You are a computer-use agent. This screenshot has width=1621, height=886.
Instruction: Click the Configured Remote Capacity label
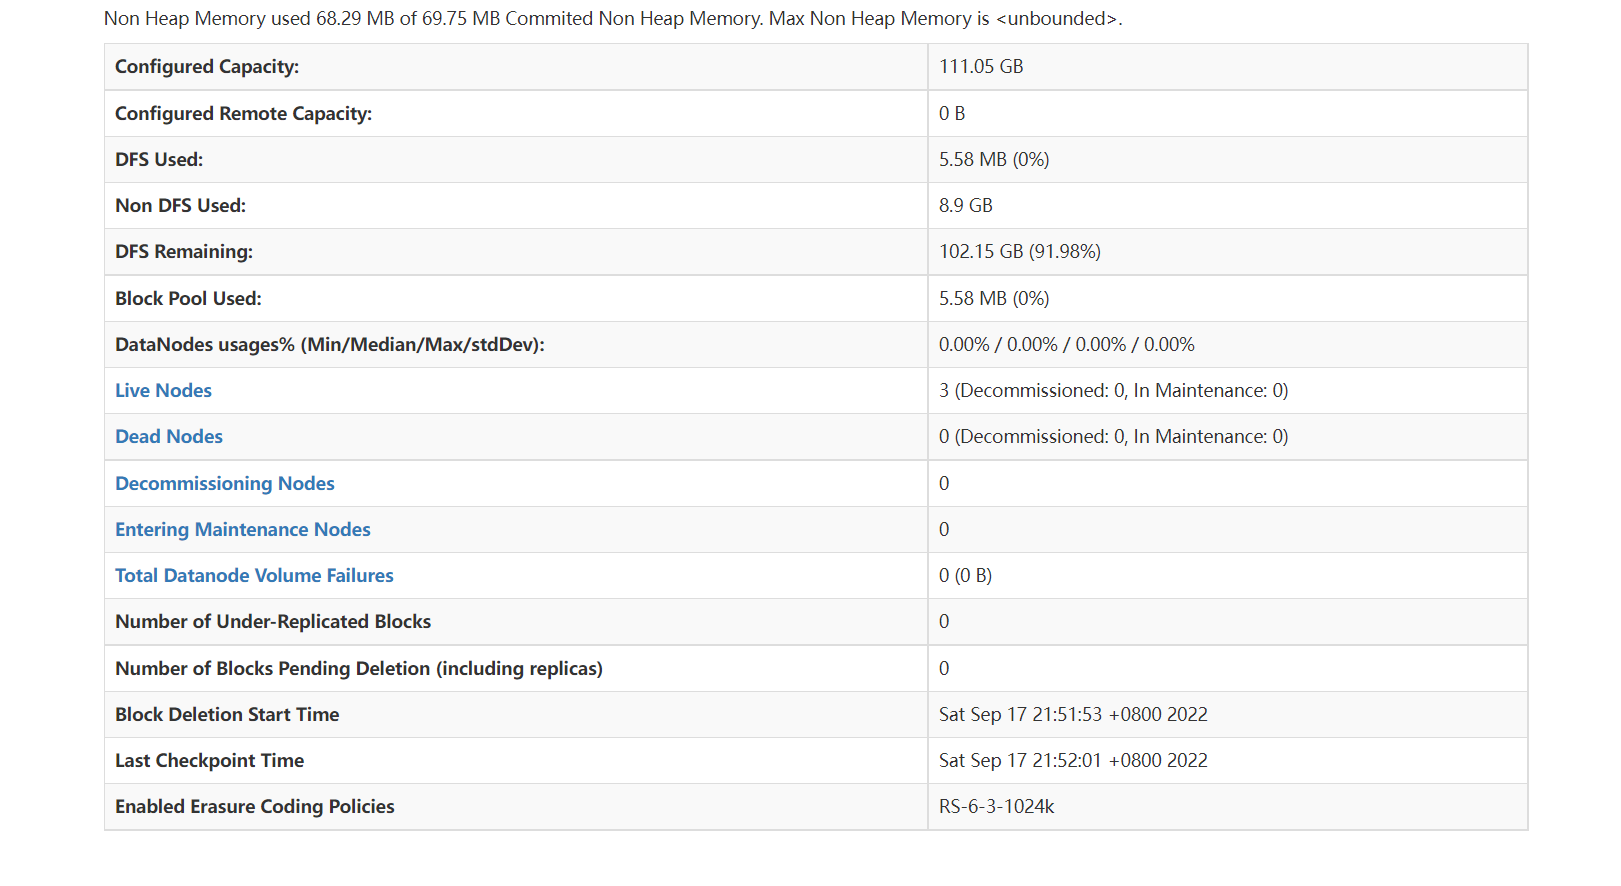click(243, 114)
